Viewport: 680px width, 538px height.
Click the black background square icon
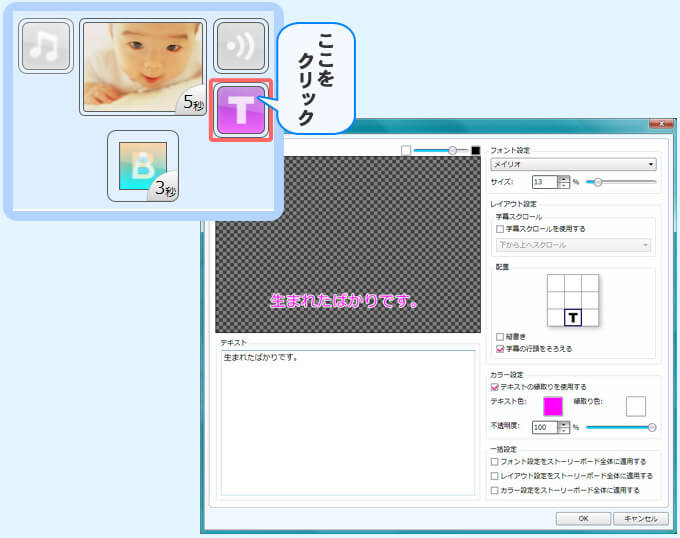tap(476, 150)
